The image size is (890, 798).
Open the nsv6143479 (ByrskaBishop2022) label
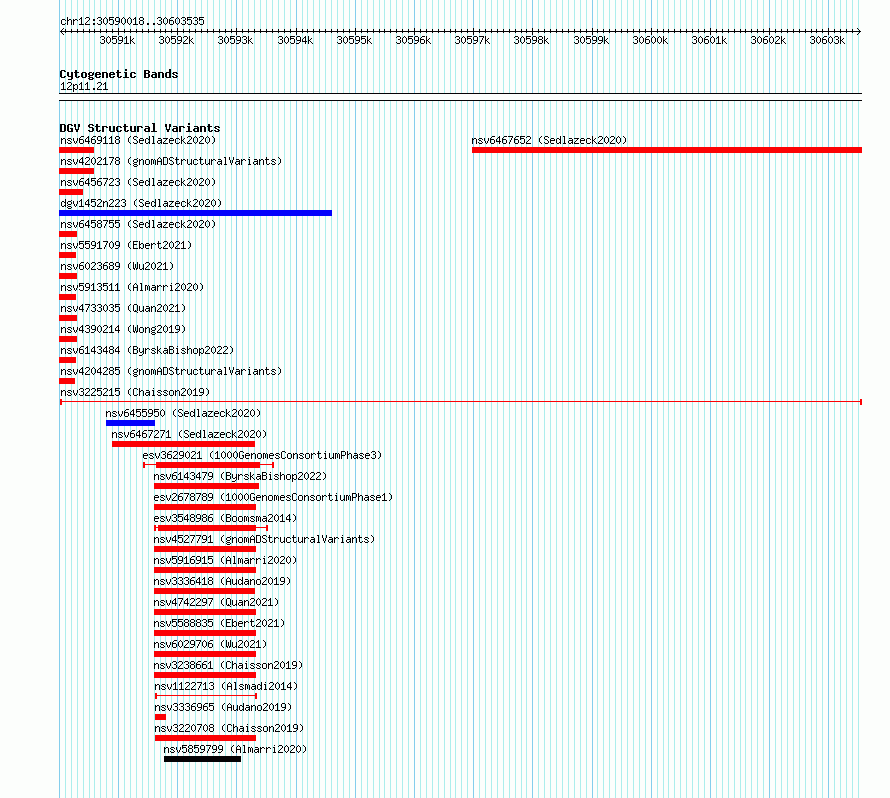click(x=240, y=476)
